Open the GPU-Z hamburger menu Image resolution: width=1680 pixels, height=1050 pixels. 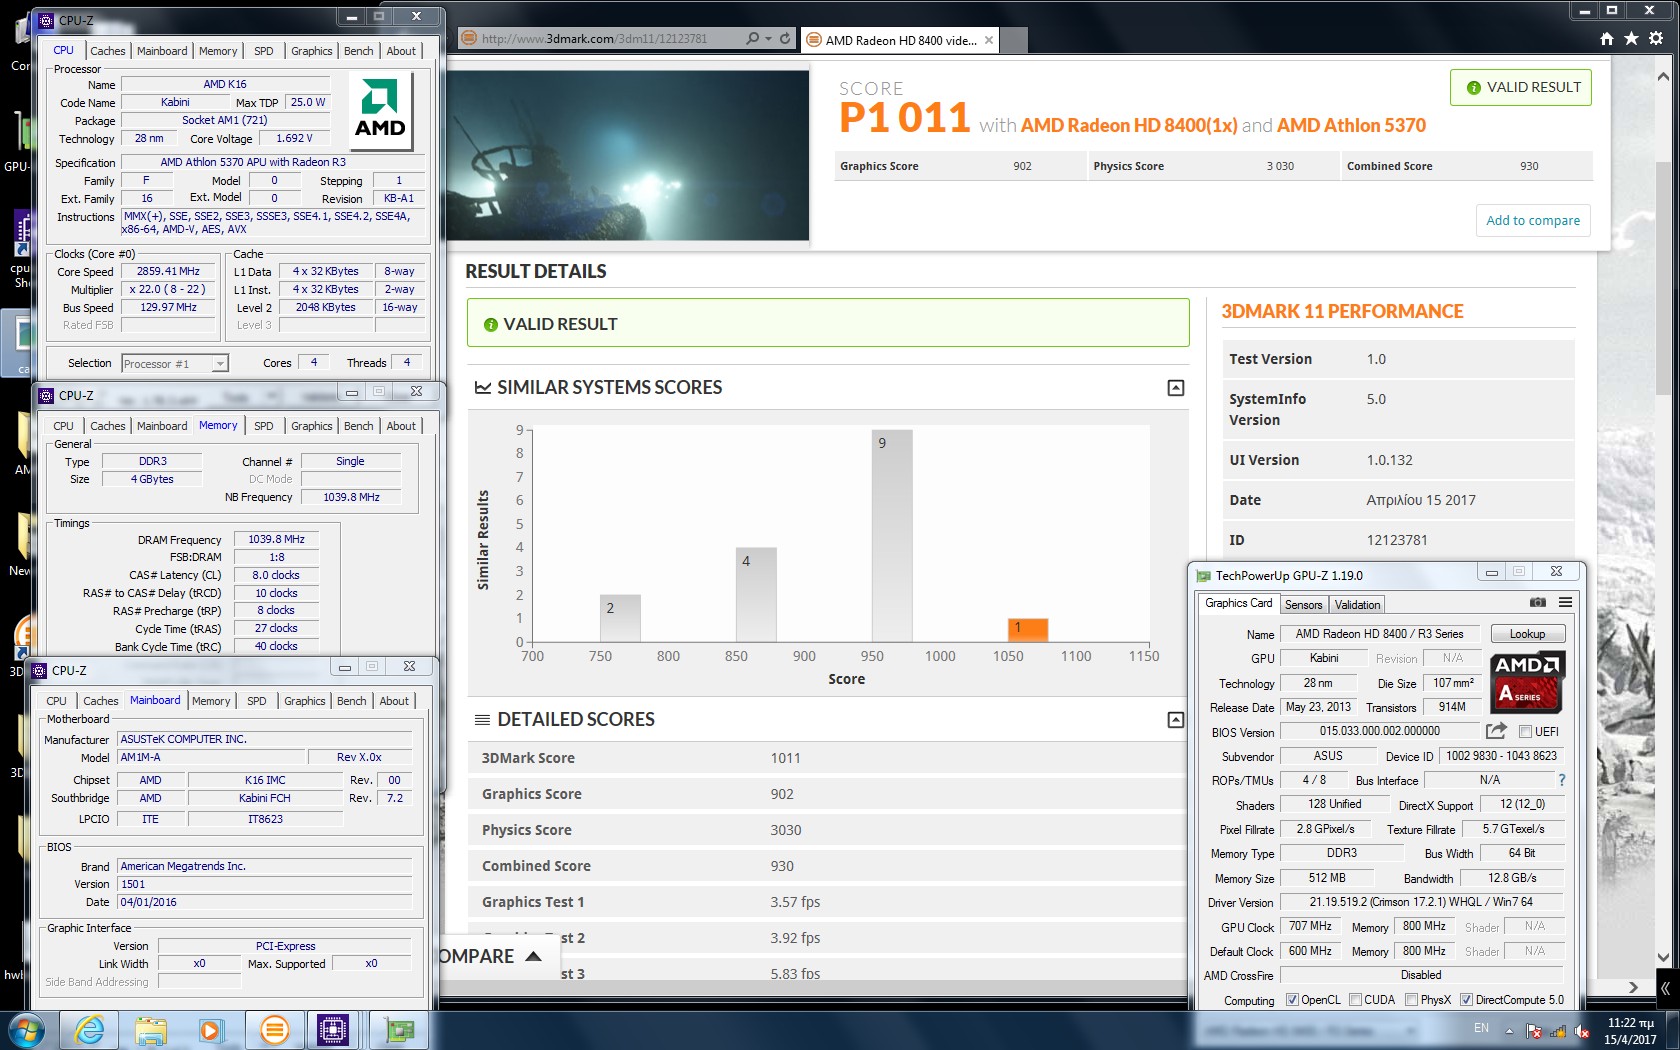tap(1565, 602)
